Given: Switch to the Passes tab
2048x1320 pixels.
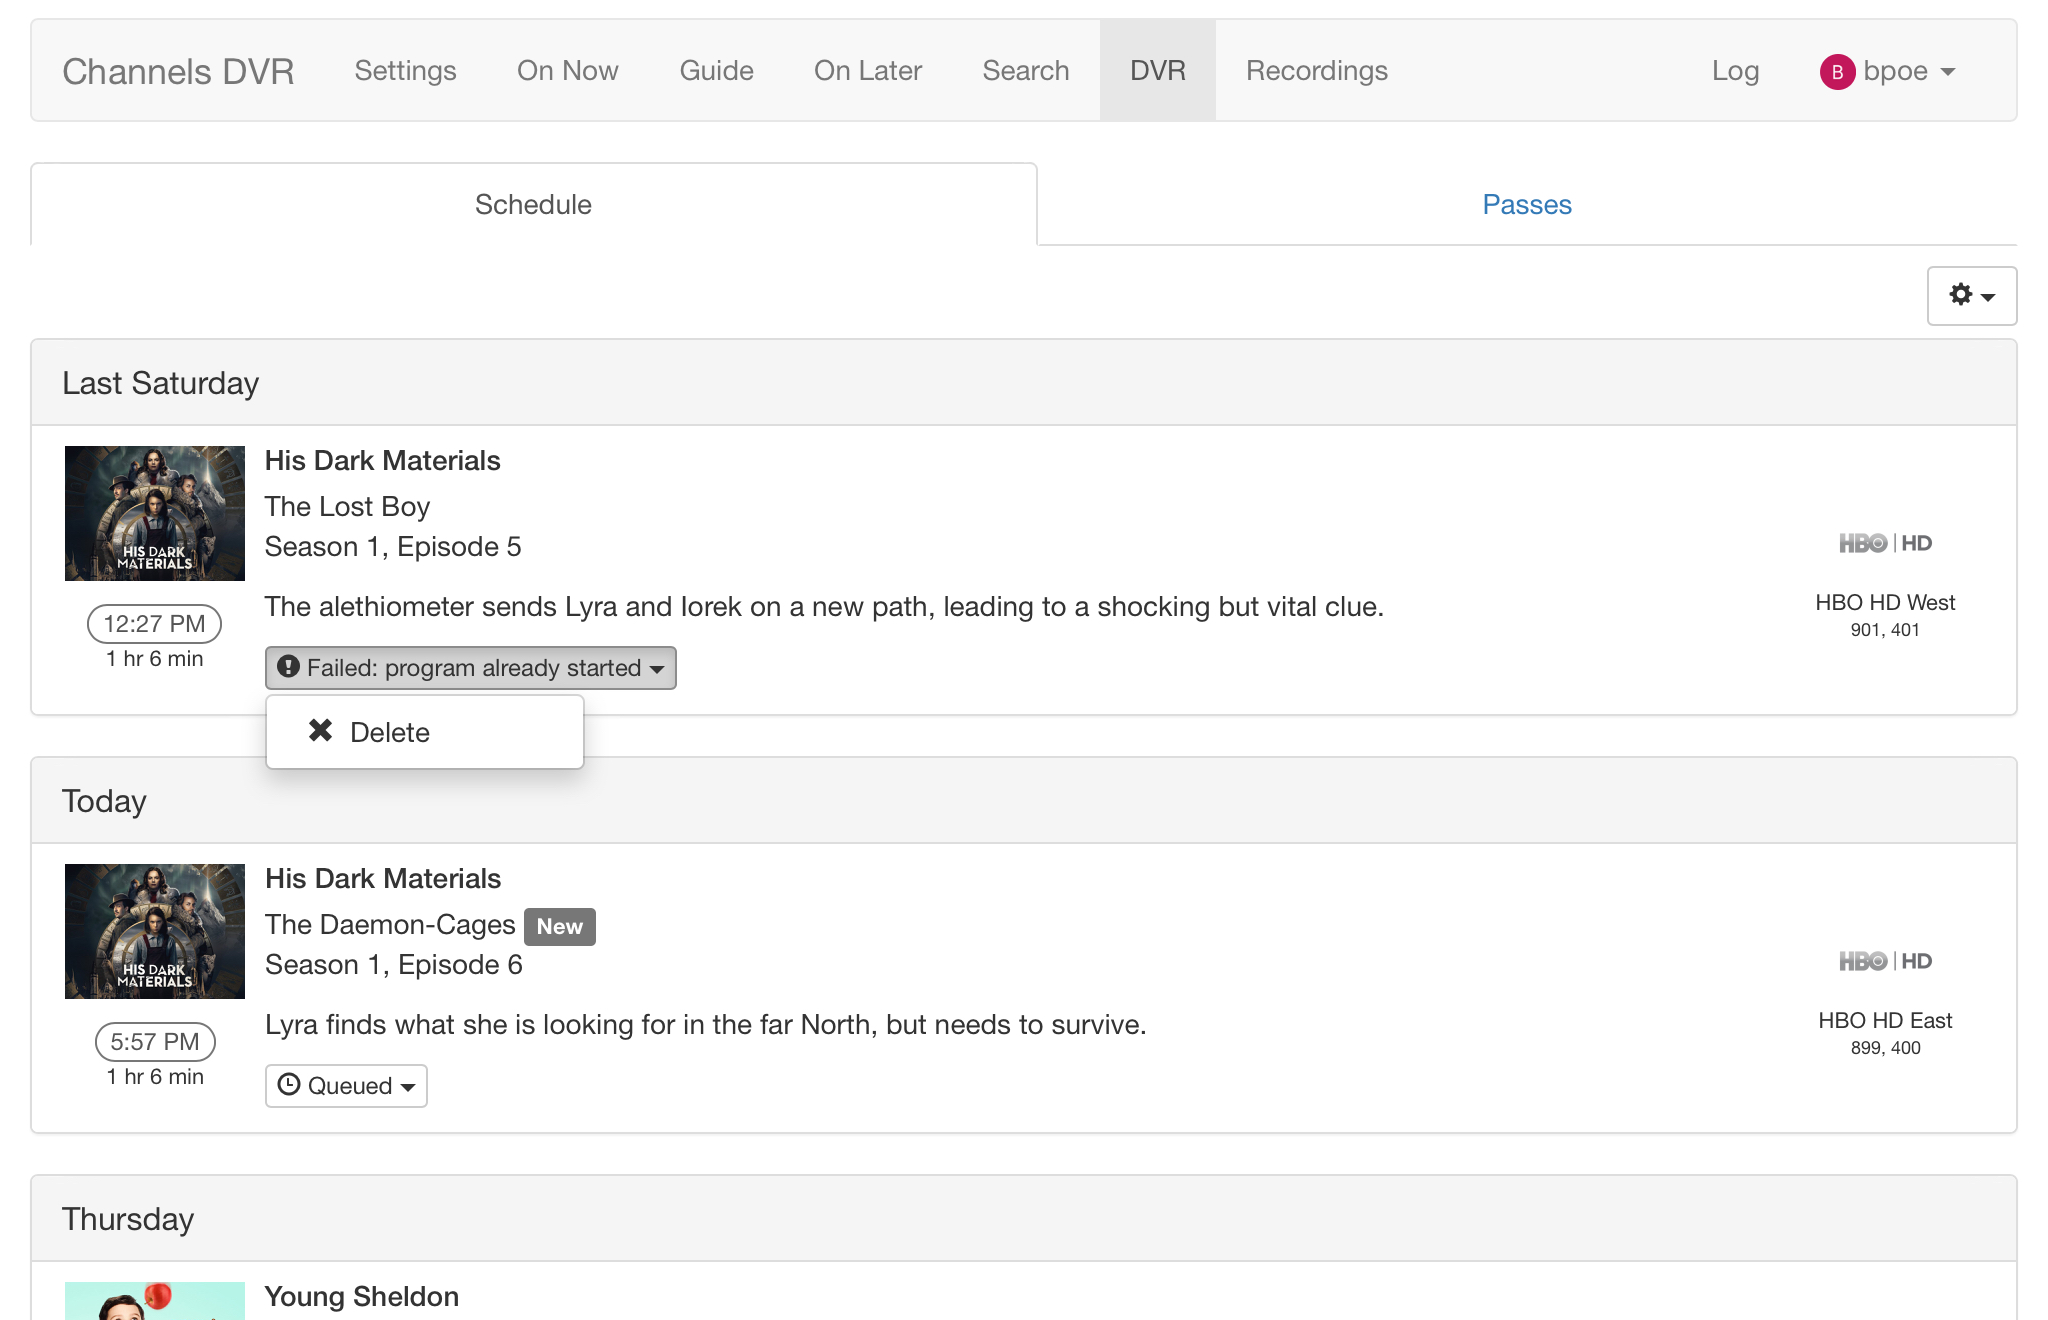Looking at the screenshot, I should tap(1526, 204).
